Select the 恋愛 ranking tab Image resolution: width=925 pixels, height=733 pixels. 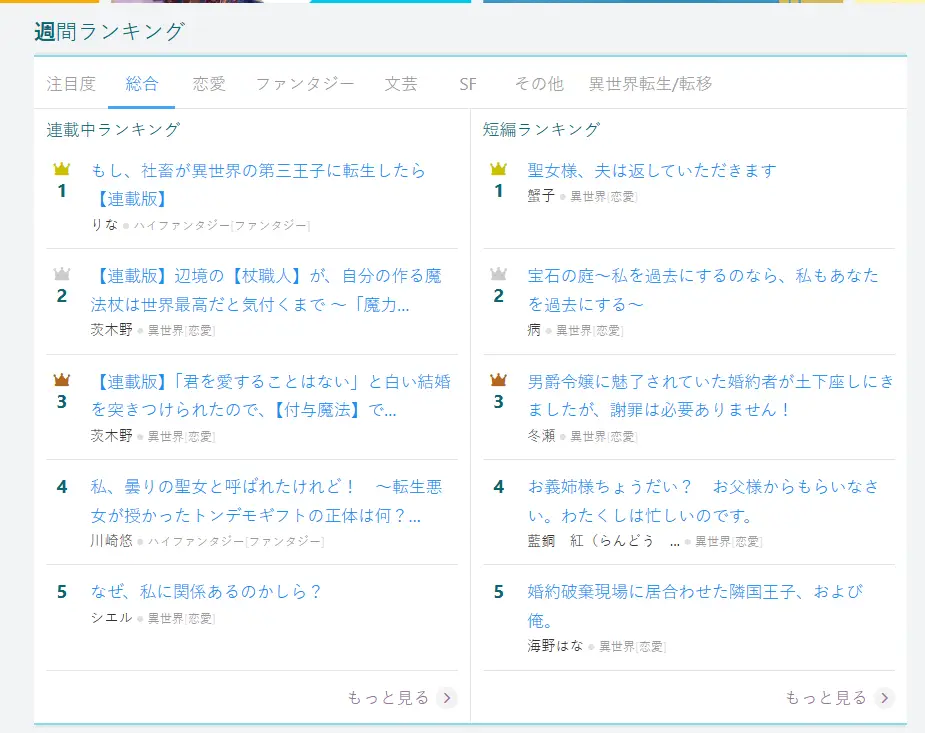[x=209, y=84]
